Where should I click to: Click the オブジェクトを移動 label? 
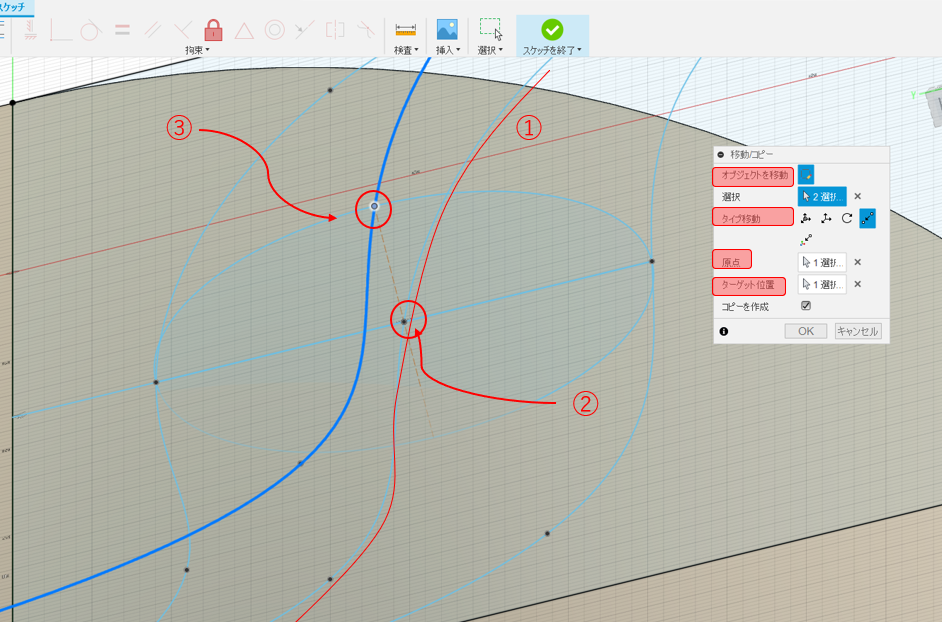753,176
